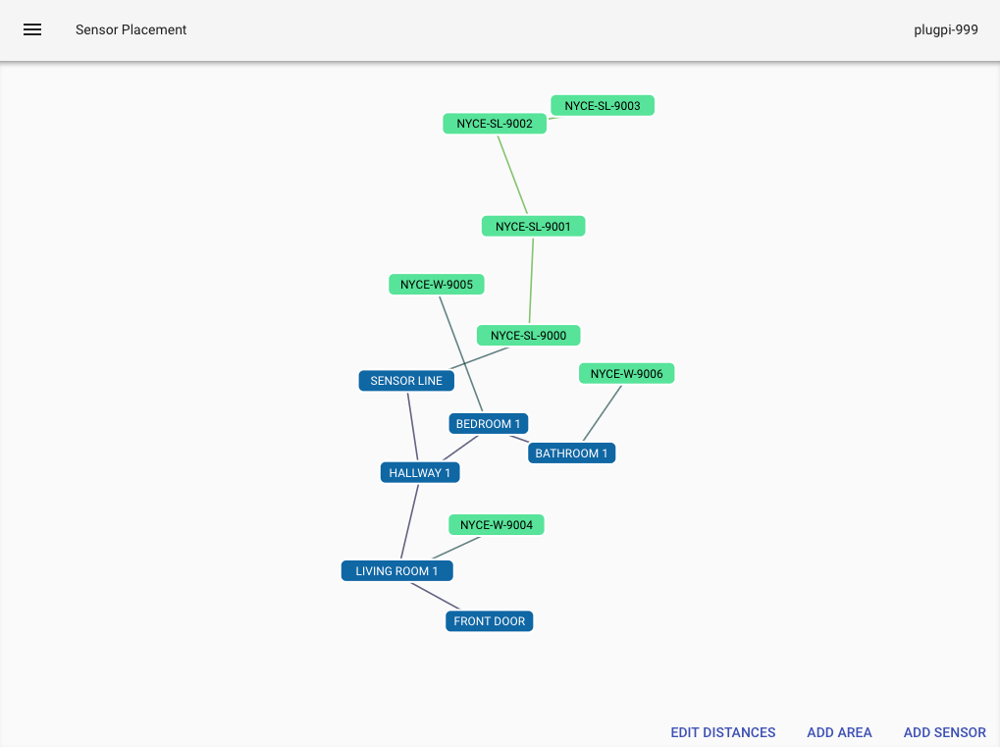This screenshot has height=747, width=1000.
Task: Select the NYCE-SL-9001 sensor node
Action: (x=533, y=226)
